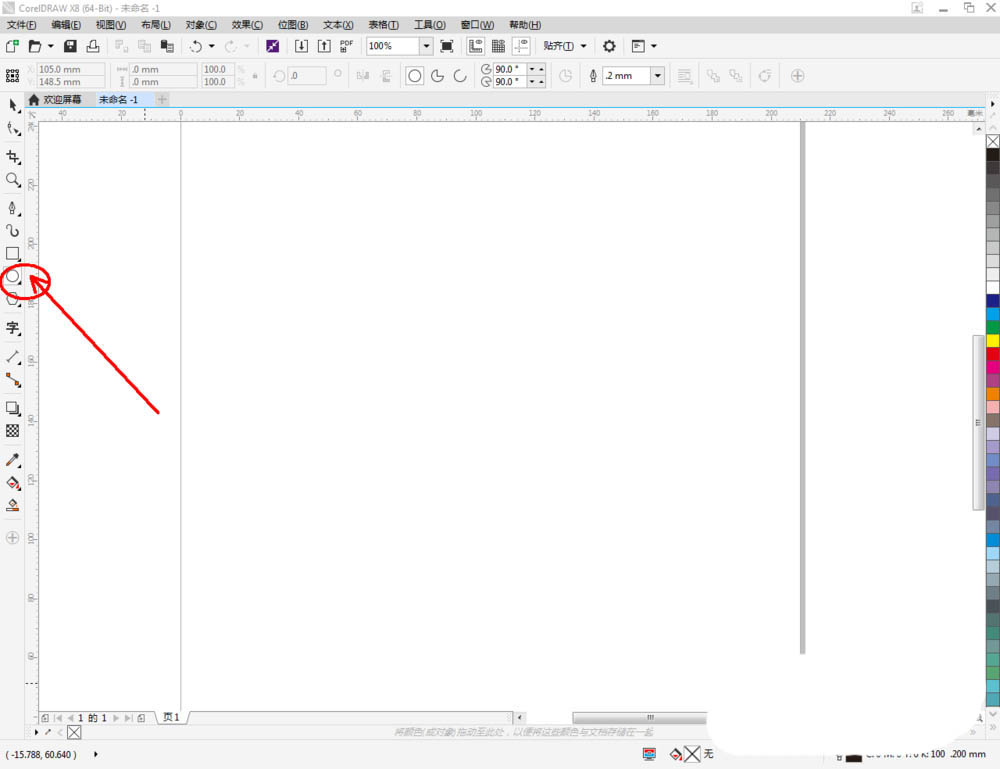Select the Zoom magnifier tool

[x=13, y=180]
